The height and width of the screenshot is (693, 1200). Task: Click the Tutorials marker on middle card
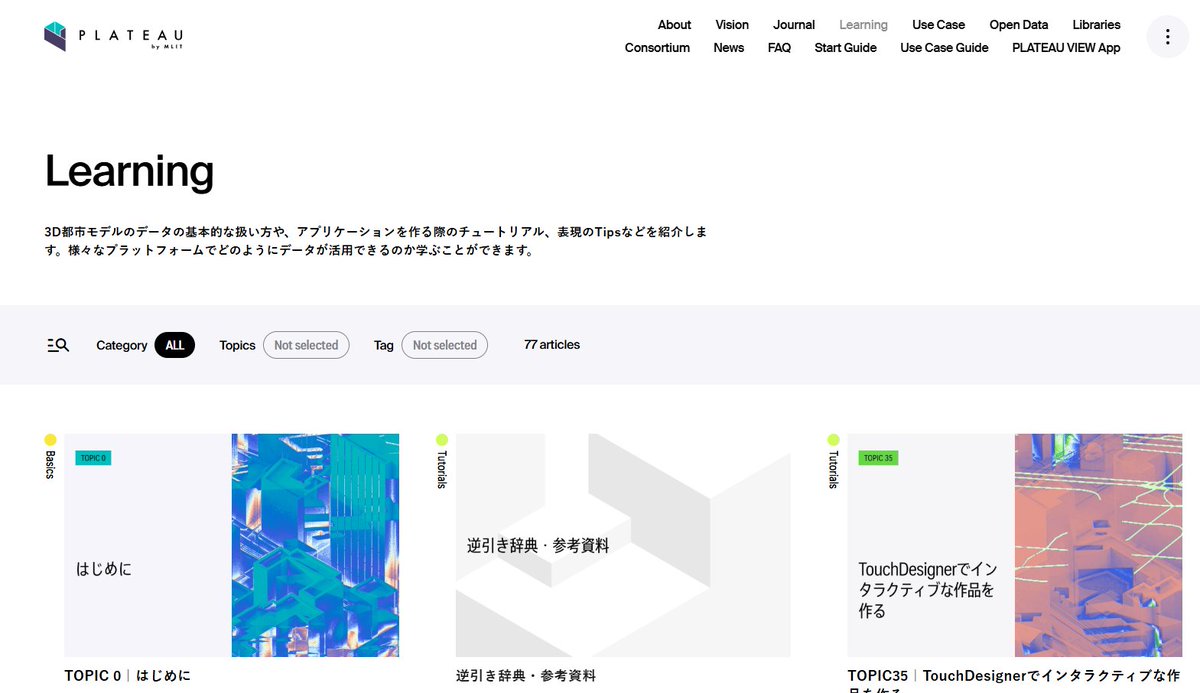click(x=440, y=468)
